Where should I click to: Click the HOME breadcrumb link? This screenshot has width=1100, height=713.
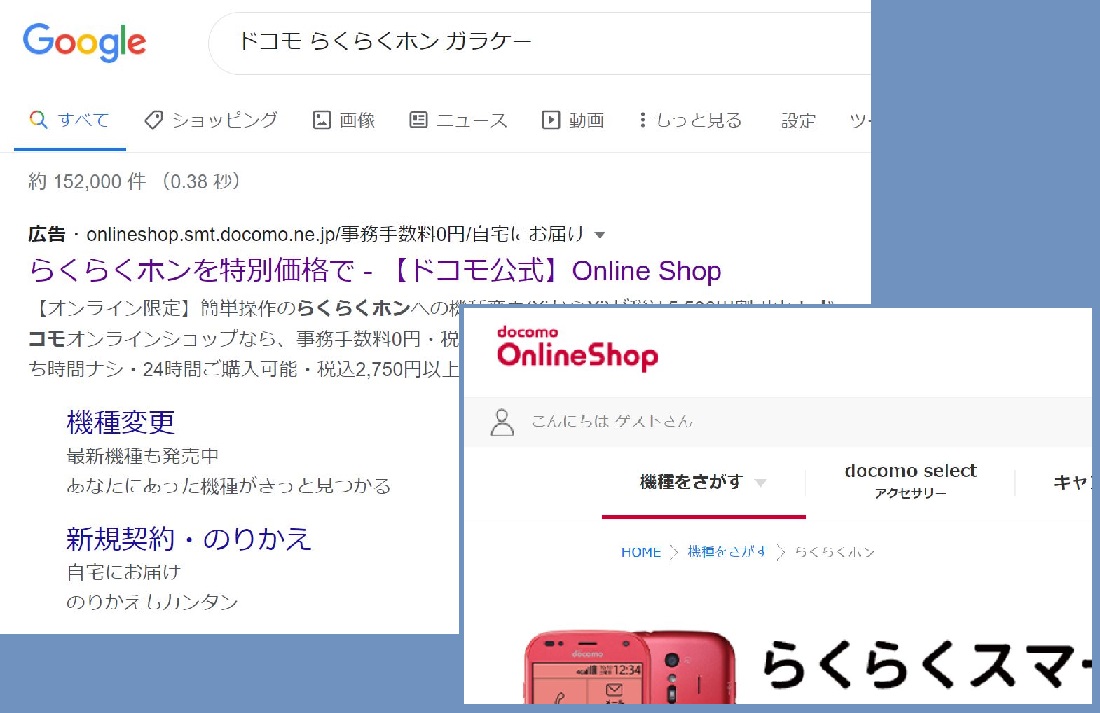tap(640, 552)
